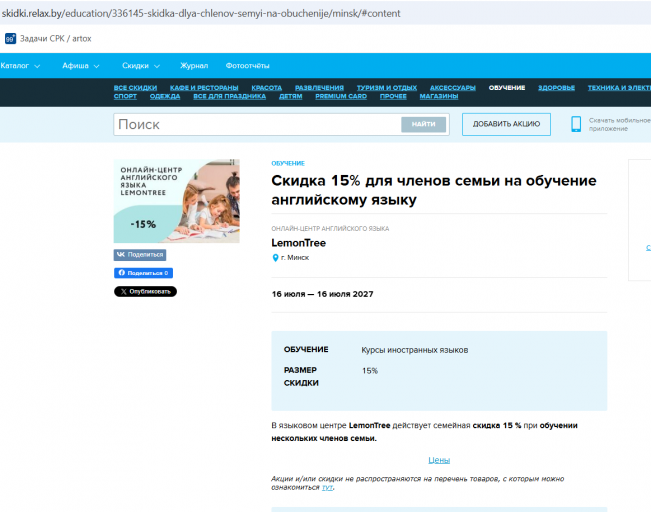The height and width of the screenshot is (512, 651).
Task: Go to ТУРИЗМ И ОТДЫХ category
Action: click(387, 88)
